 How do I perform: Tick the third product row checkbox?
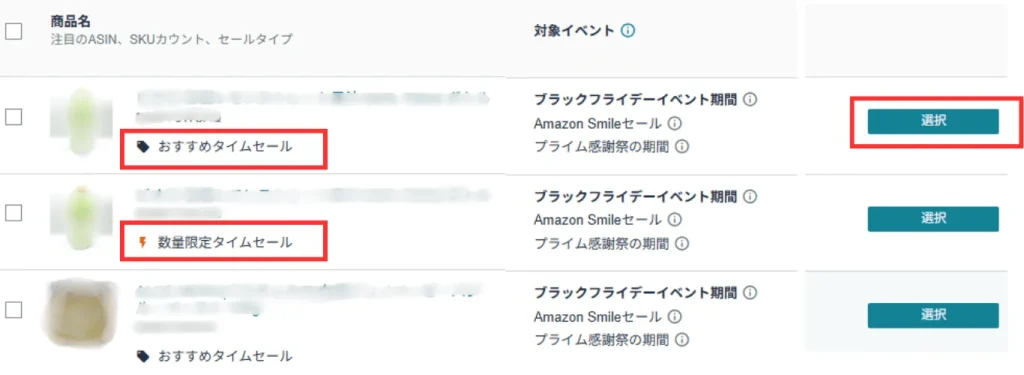(14, 309)
